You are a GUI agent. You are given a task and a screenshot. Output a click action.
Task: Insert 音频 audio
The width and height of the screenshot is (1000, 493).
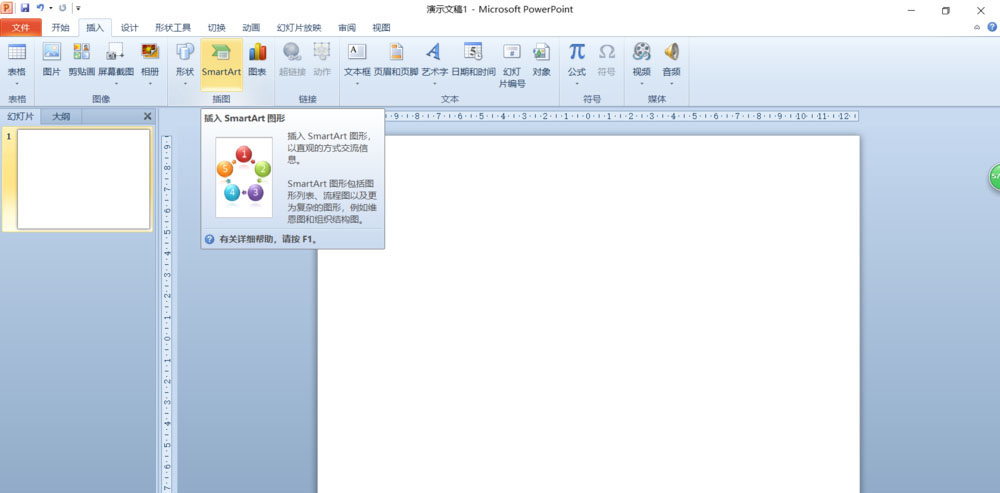pos(671,52)
